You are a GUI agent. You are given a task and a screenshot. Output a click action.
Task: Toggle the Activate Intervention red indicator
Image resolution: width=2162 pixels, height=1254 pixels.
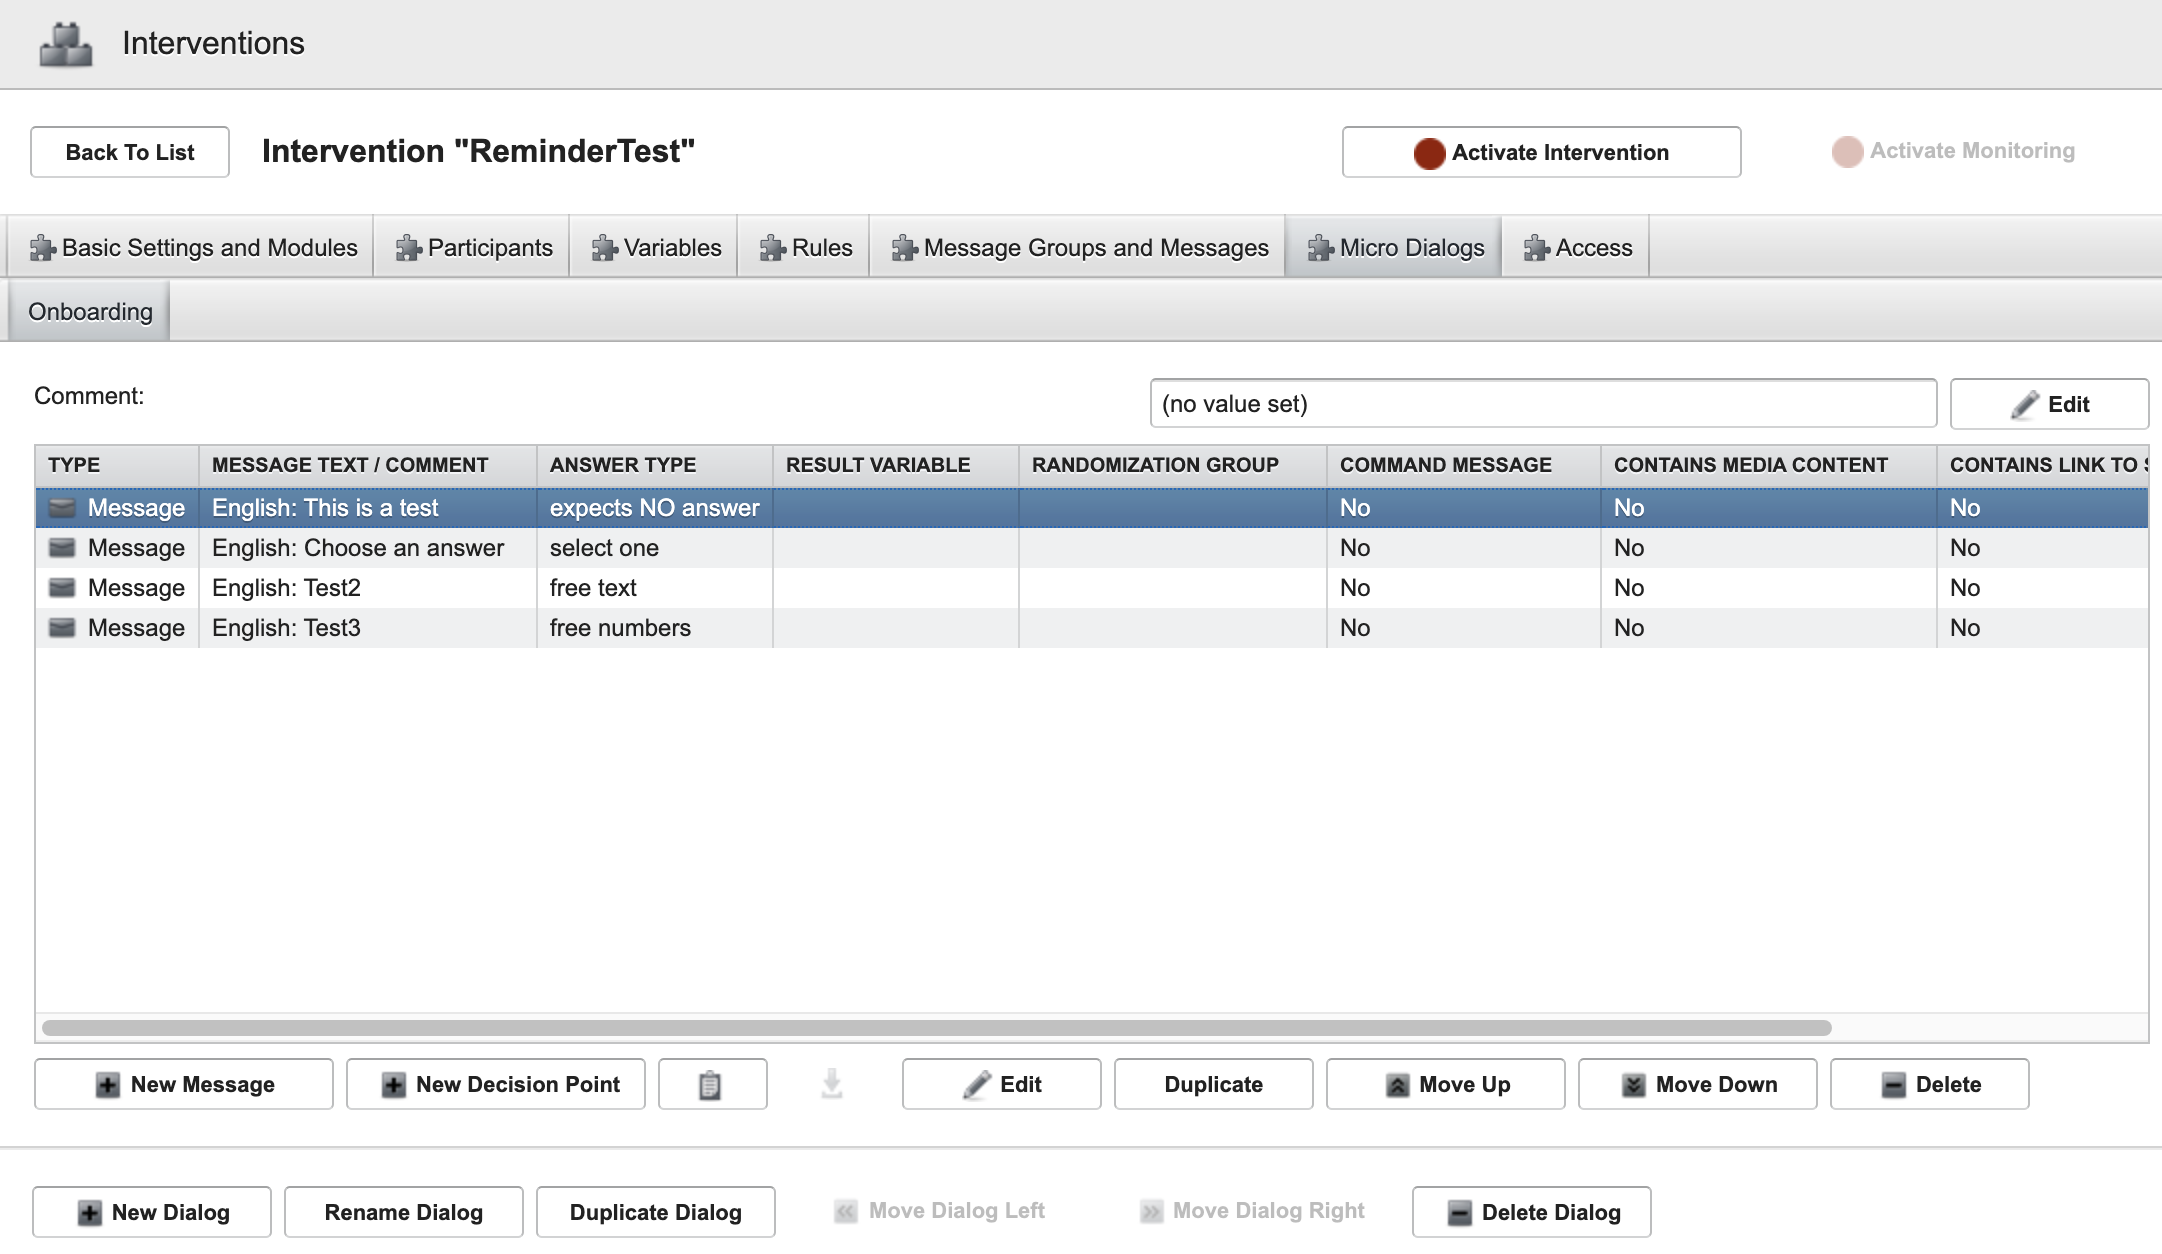(x=1426, y=151)
